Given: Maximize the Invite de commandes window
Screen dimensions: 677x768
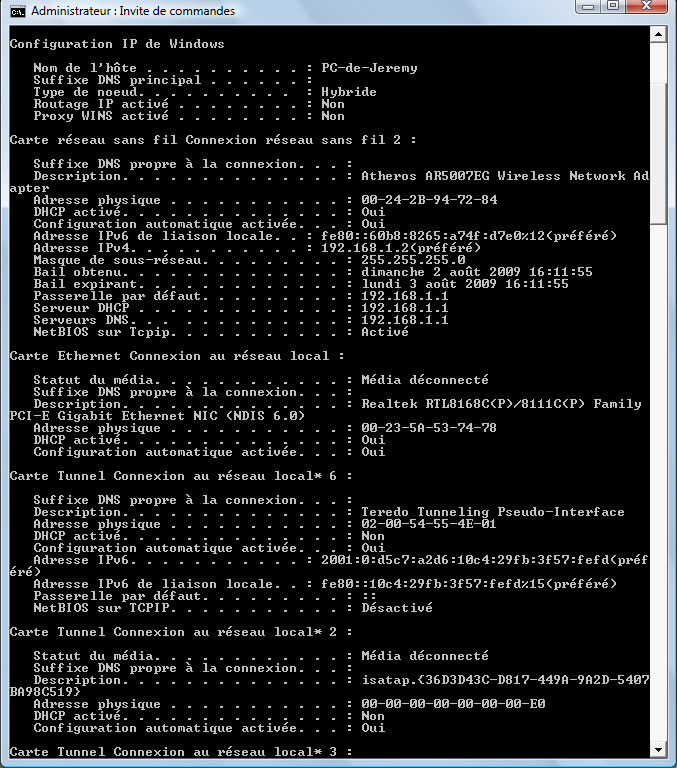Looking at the screenshot, I should 613,6.
